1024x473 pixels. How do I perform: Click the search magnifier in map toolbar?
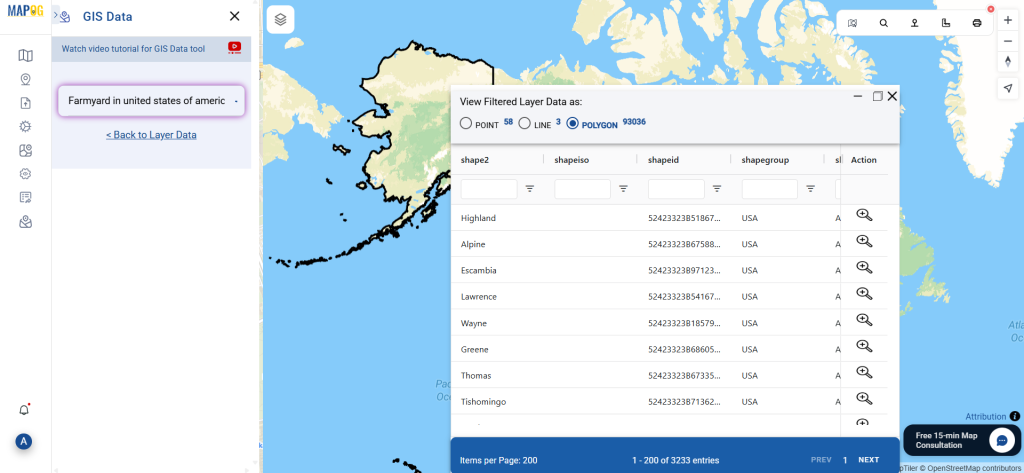coord(883,23)
